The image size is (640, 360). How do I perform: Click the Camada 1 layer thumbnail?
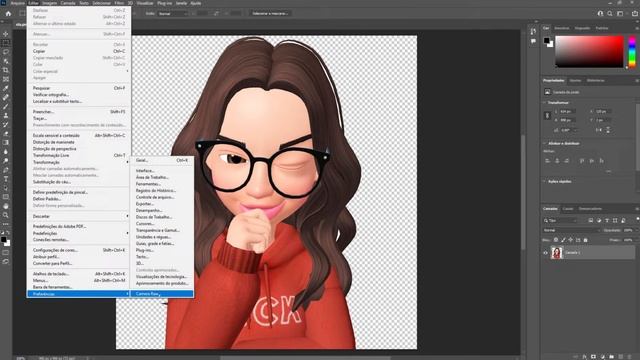click(556, 253)
